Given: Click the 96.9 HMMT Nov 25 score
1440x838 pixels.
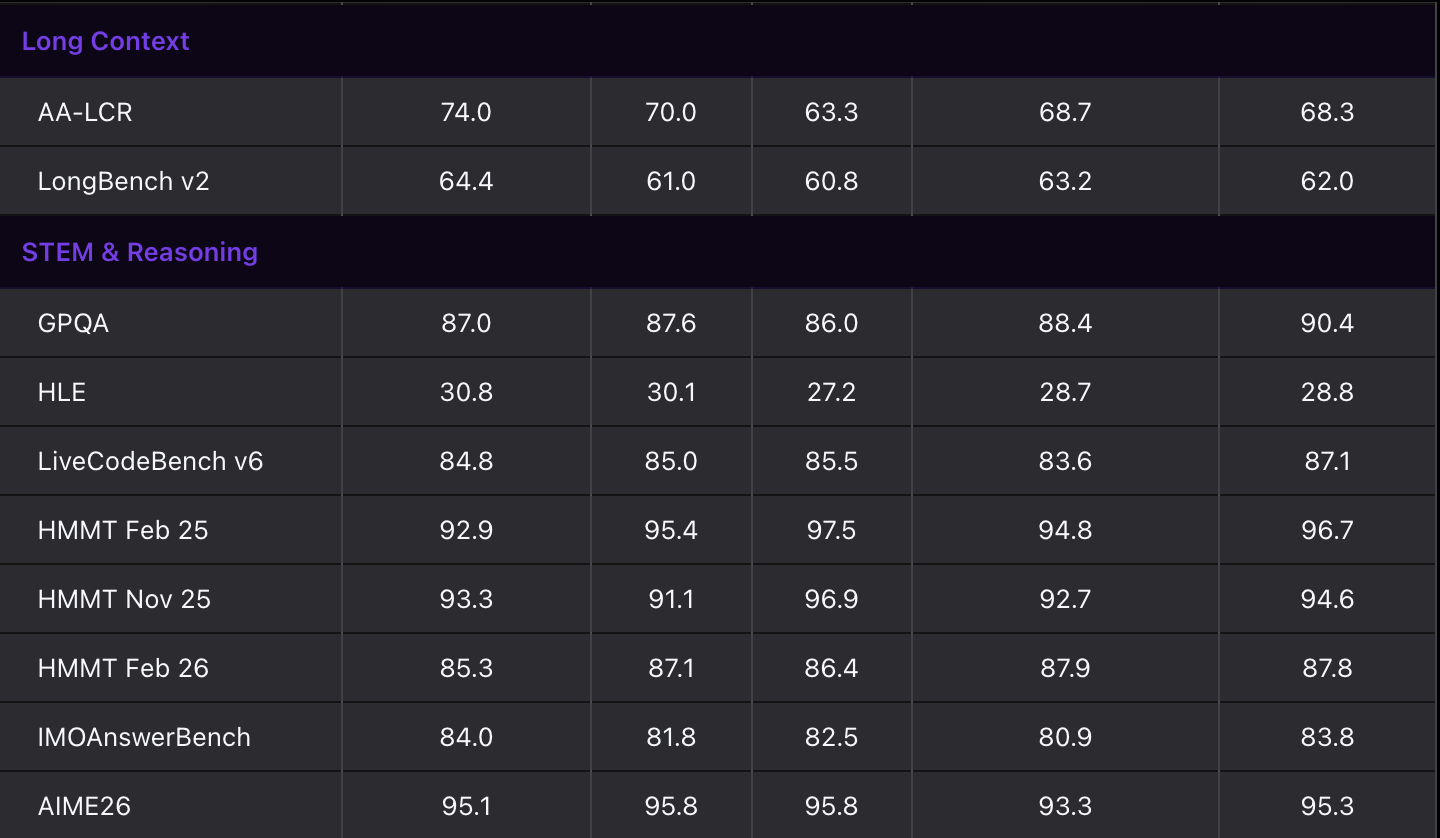Looking at the screenshot, I should click(831, 599).
